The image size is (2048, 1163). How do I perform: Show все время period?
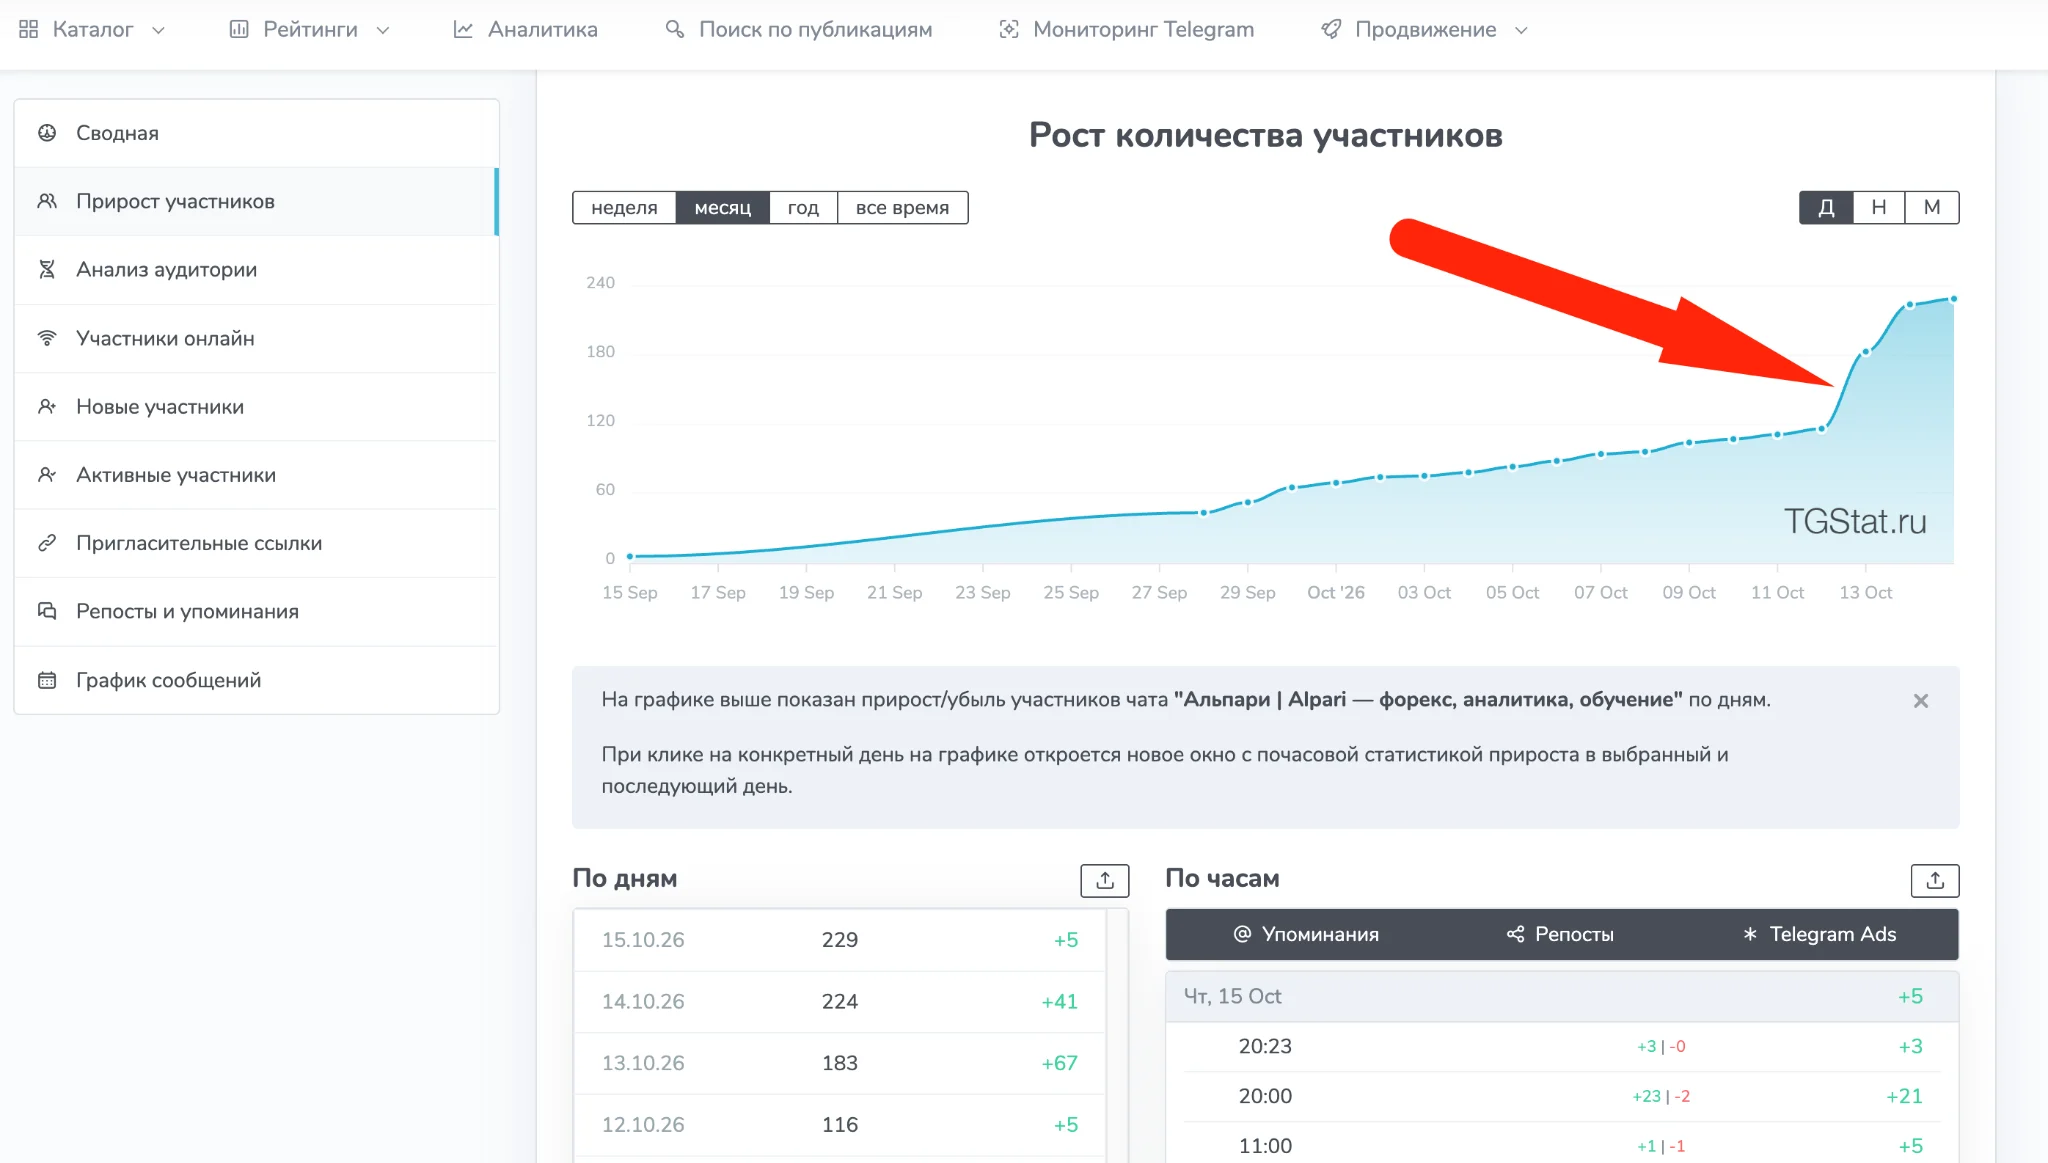coord(902,208)
